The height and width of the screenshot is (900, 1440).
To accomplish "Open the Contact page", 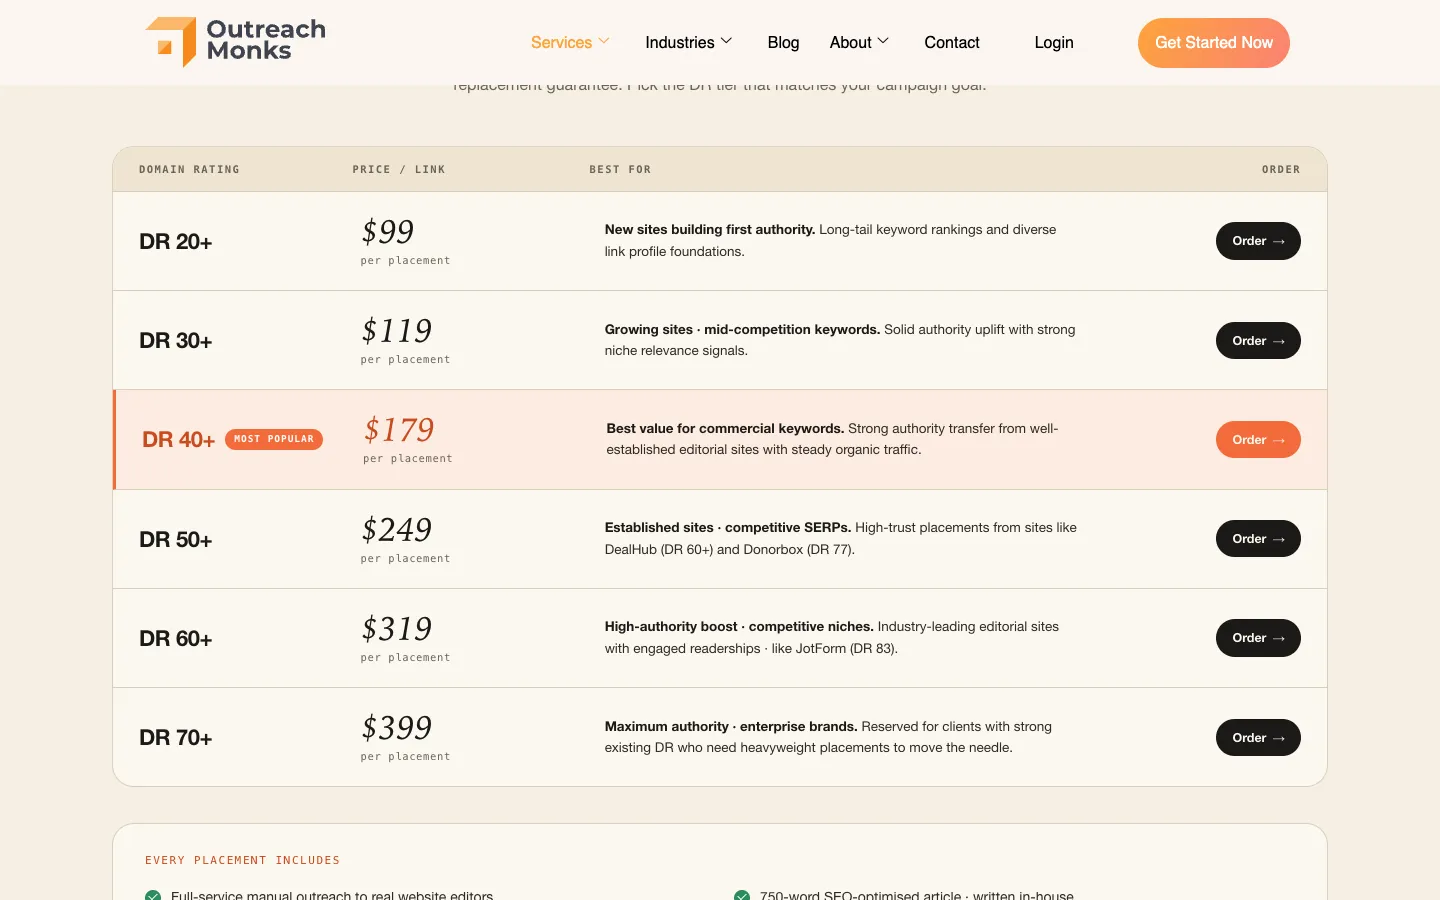I will tap(952, 42).
